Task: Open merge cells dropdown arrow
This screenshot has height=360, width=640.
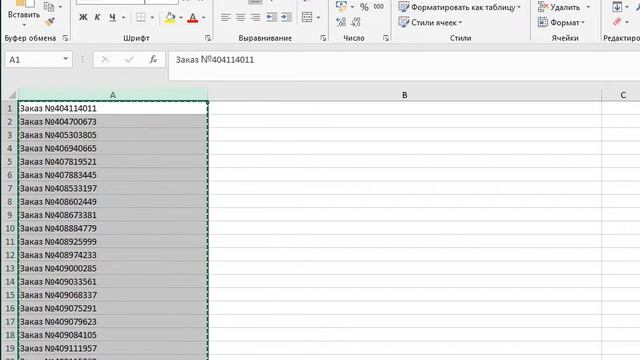Action: click(318, 18)
